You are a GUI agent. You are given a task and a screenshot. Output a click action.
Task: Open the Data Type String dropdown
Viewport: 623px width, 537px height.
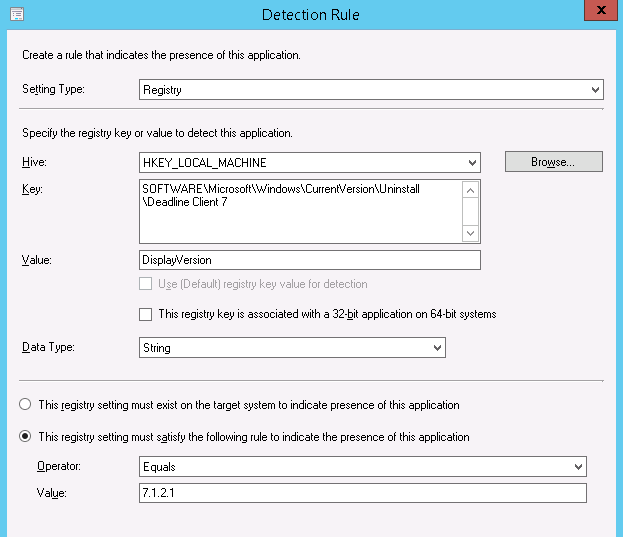click(292, 348)
